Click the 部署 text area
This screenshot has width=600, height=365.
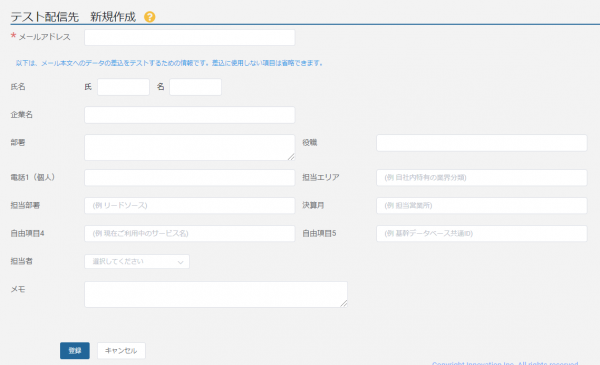[x=190, y=147]
